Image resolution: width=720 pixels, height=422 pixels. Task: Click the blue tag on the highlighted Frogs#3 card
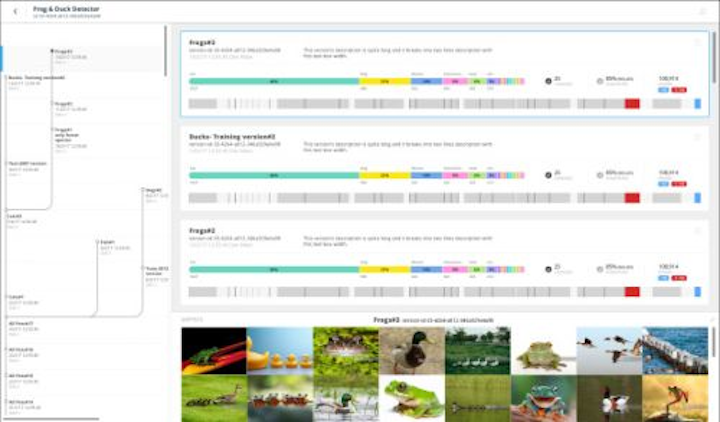(x=664, y=90)
